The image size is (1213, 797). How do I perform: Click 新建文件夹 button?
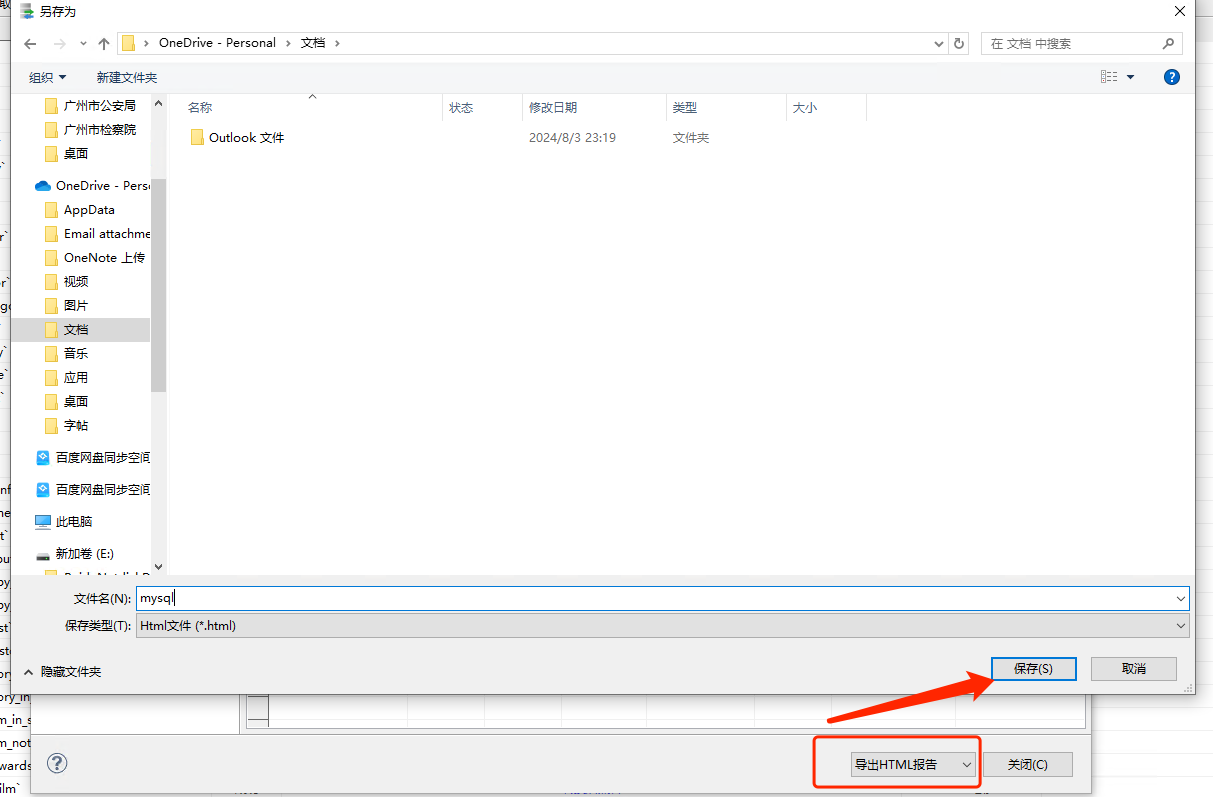click(127, 77)
